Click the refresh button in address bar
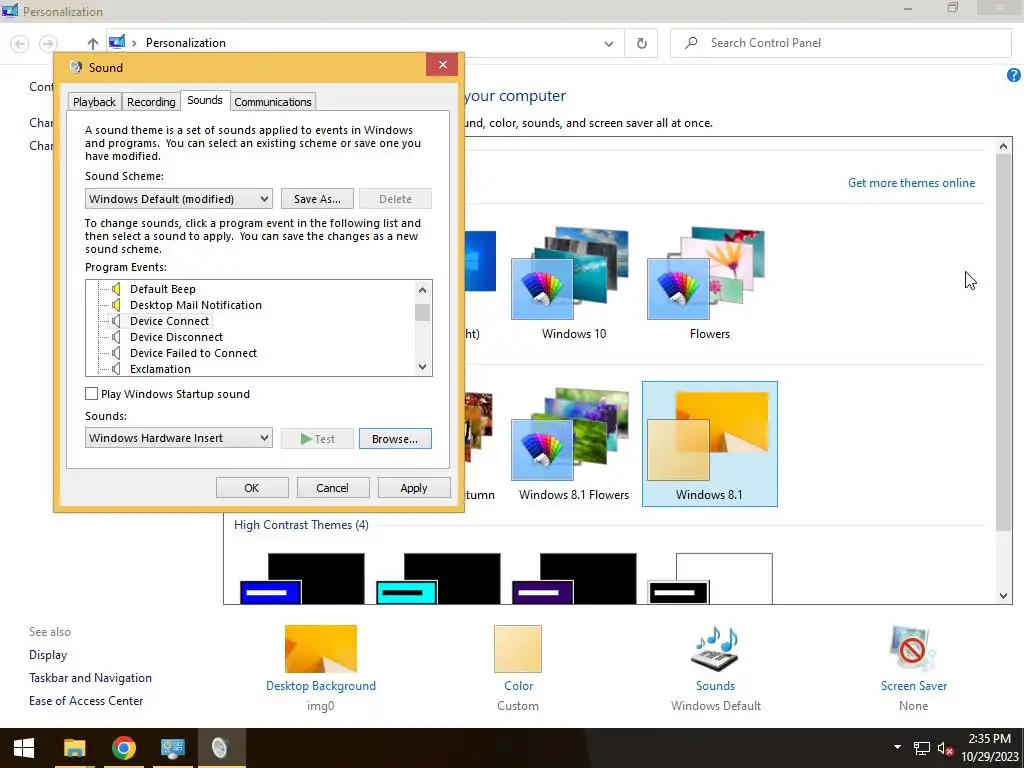 point(641,43)
